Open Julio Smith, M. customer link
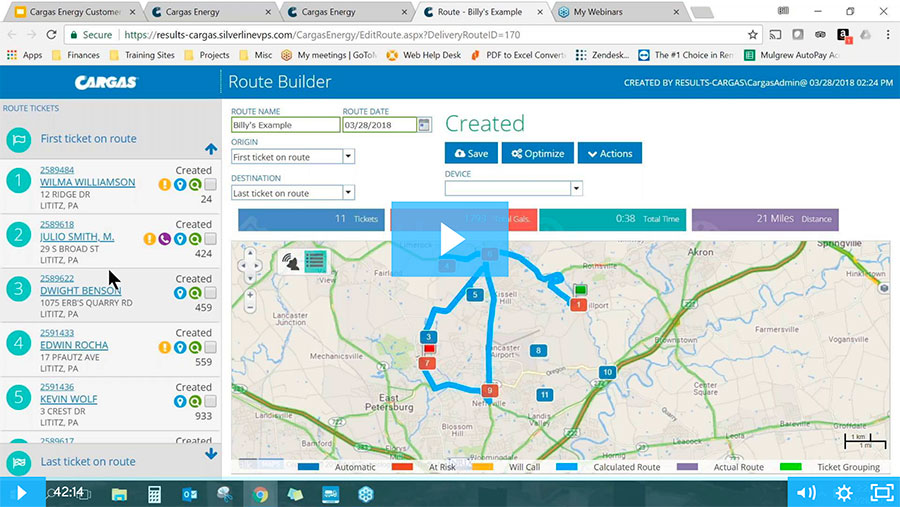Image resolution: width=900 pixels, height=507 pixels. point(77,237)
